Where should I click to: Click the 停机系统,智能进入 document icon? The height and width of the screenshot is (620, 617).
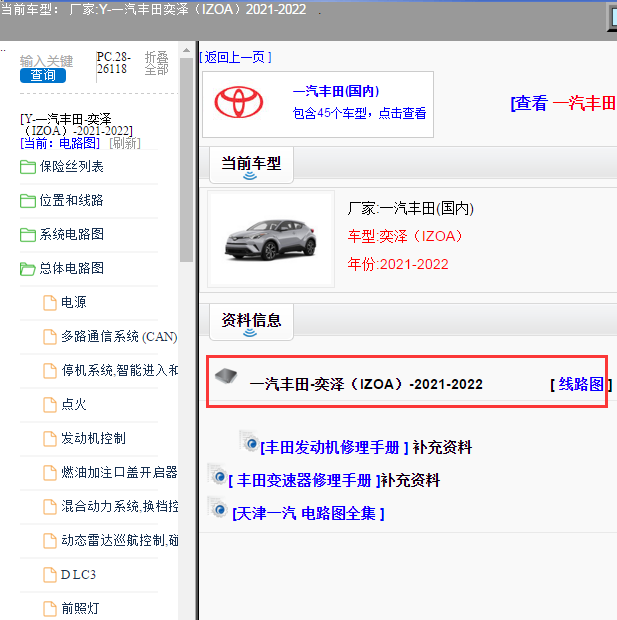(x=50, y=370)
